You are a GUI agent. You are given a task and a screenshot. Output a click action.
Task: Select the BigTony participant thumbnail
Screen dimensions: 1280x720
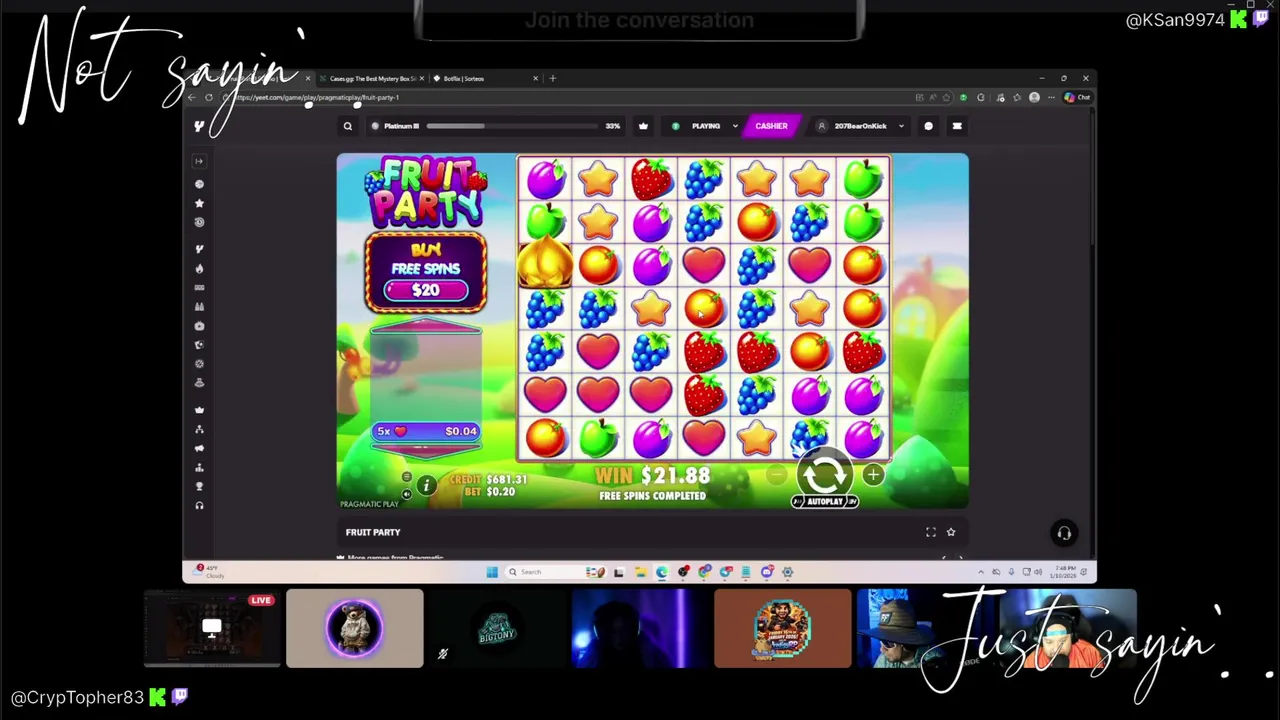coord(497,628)
